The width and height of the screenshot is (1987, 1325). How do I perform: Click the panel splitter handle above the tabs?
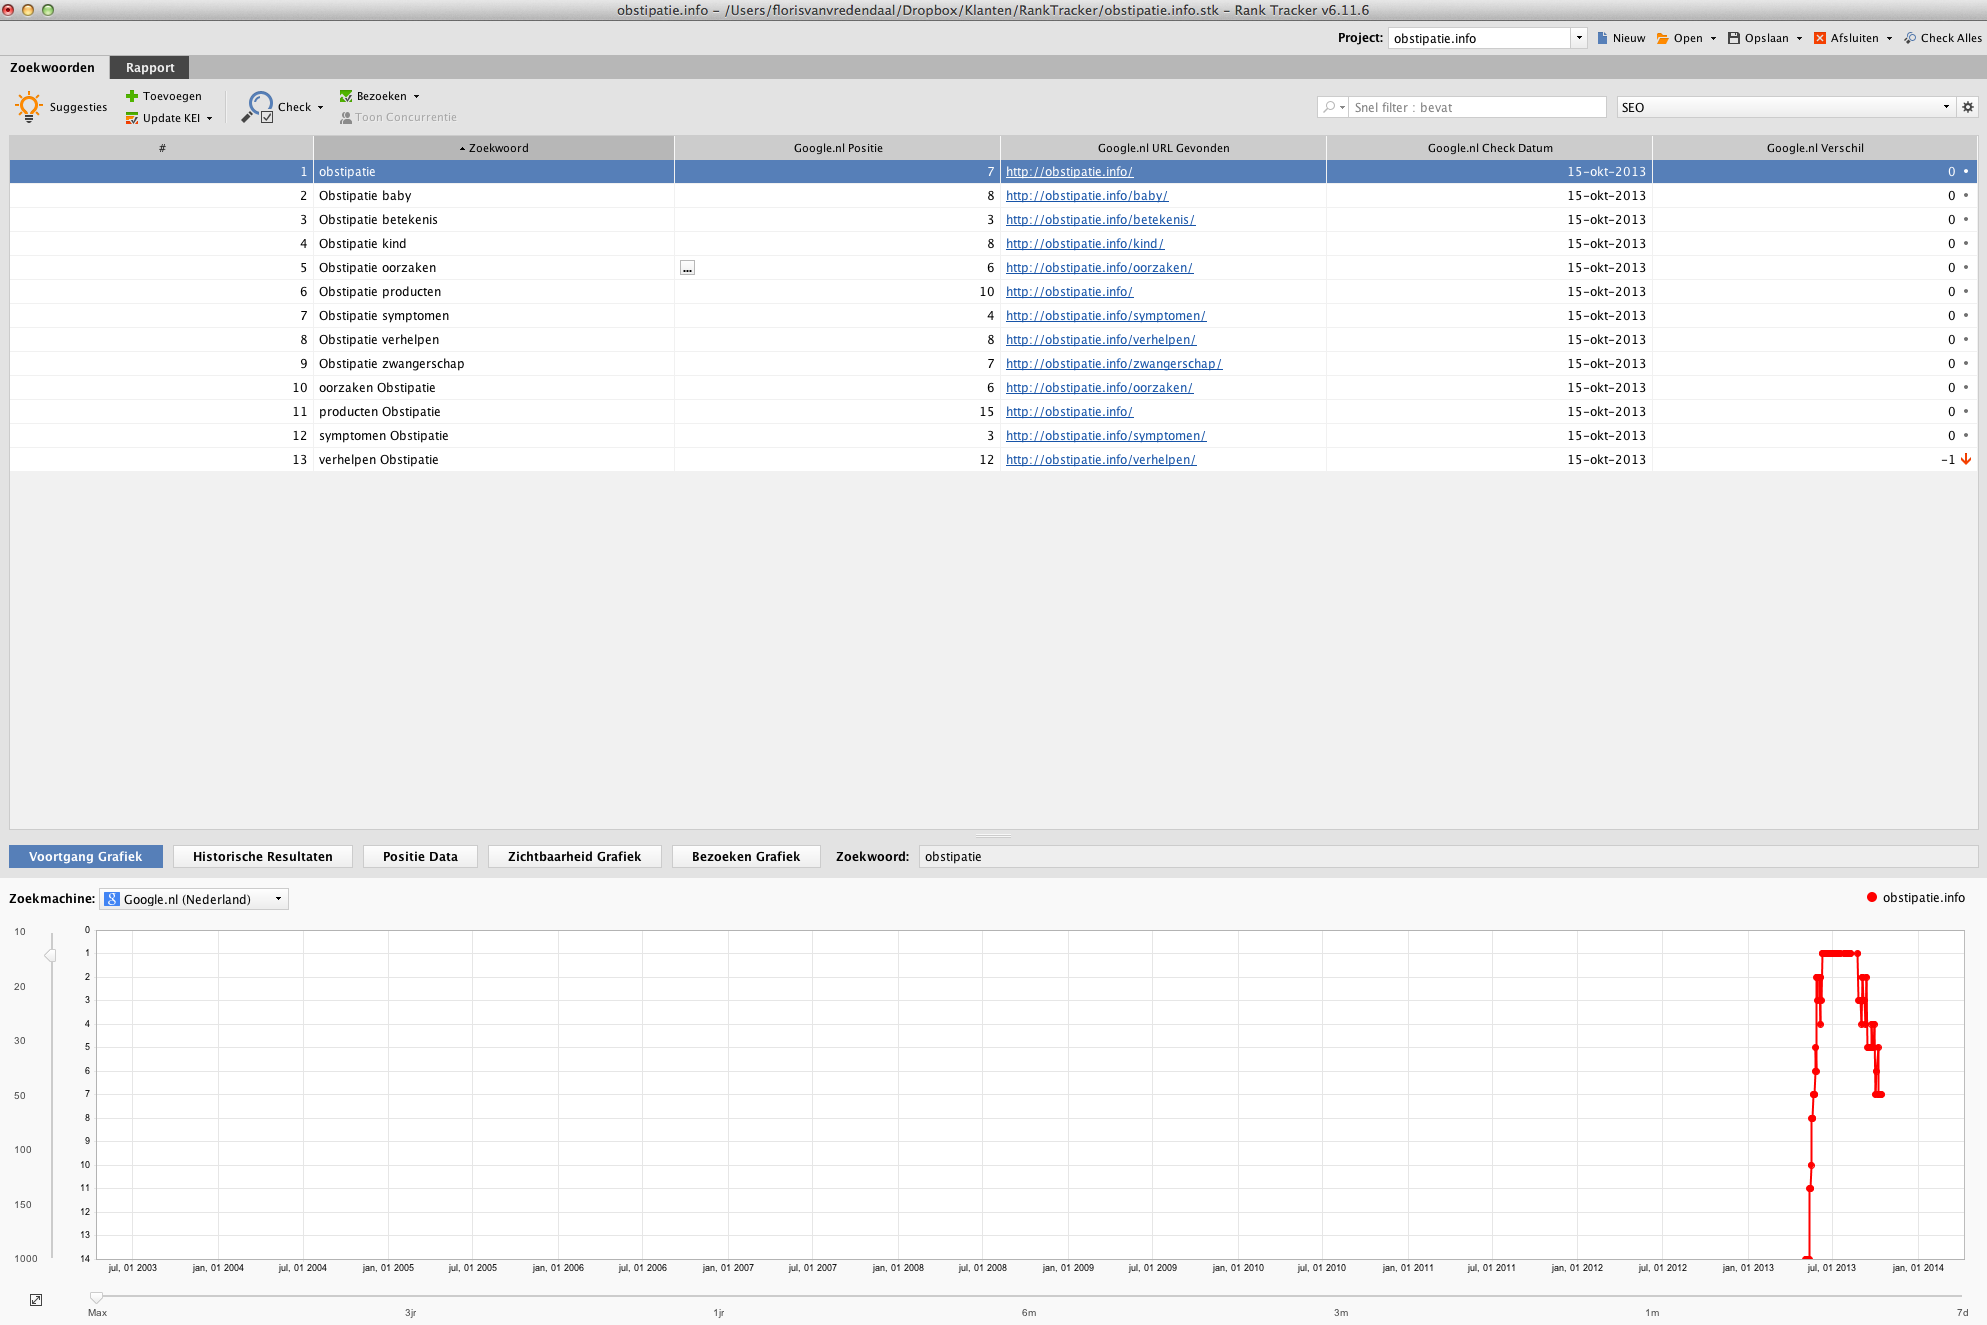pos(993,835)
